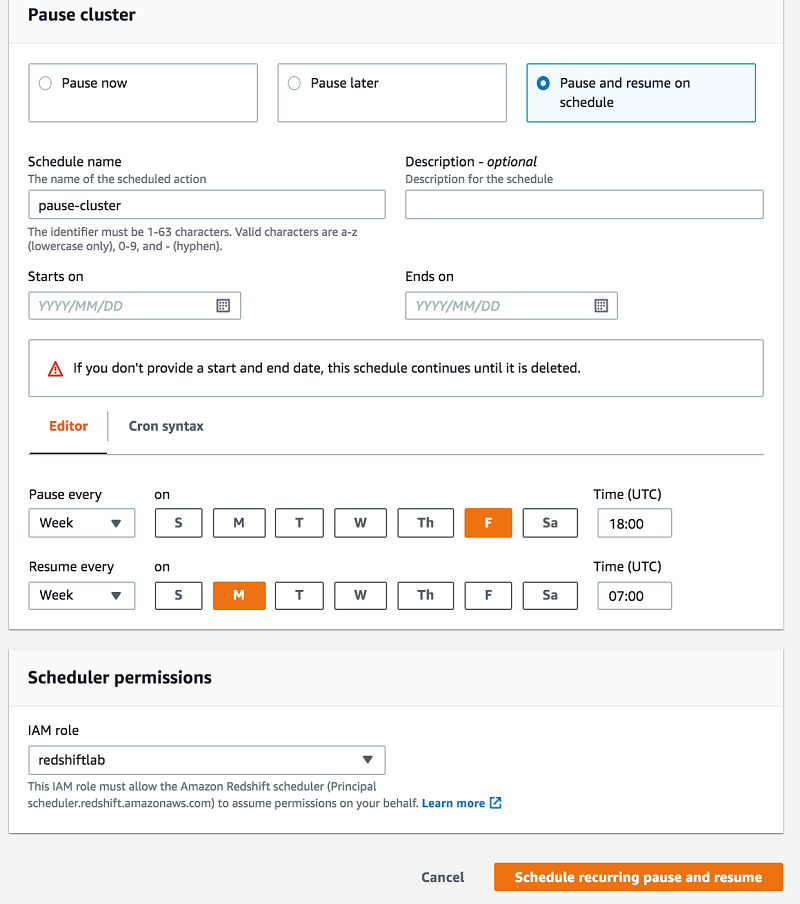Switch to the Editor tab

pyautogui.click(x=68, y=426)
